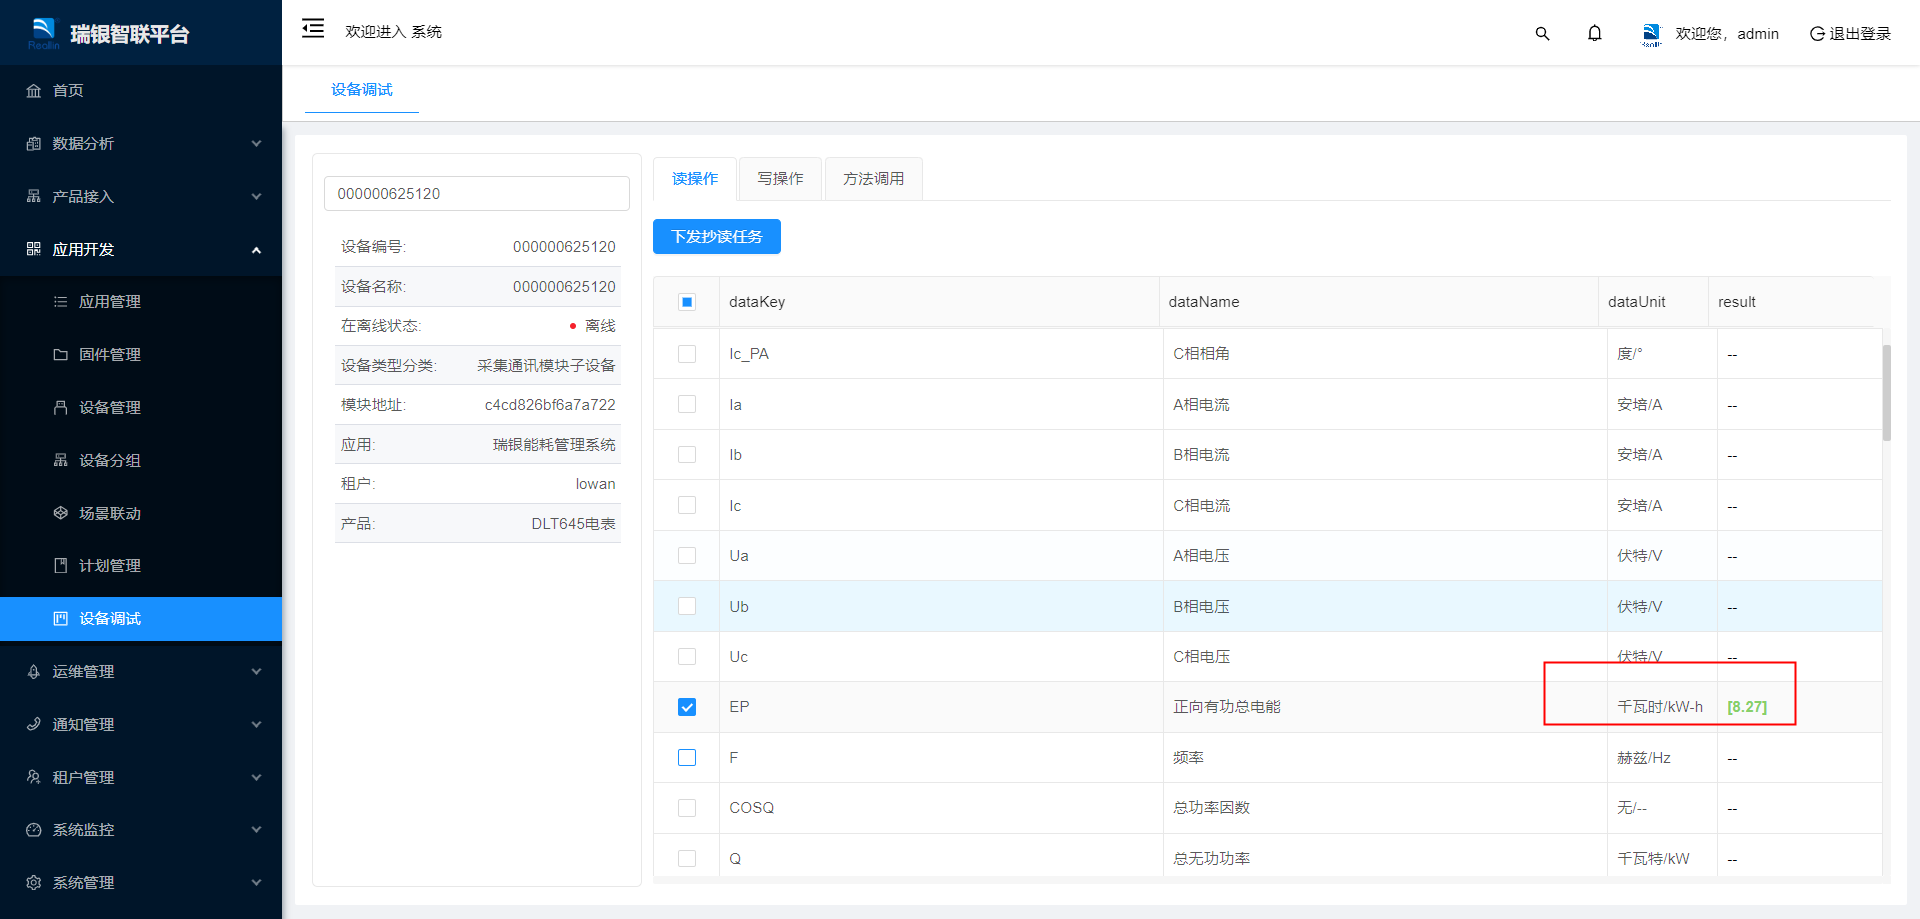
Task: Check the Ia row checkbox
Action: tap(687, 404)
